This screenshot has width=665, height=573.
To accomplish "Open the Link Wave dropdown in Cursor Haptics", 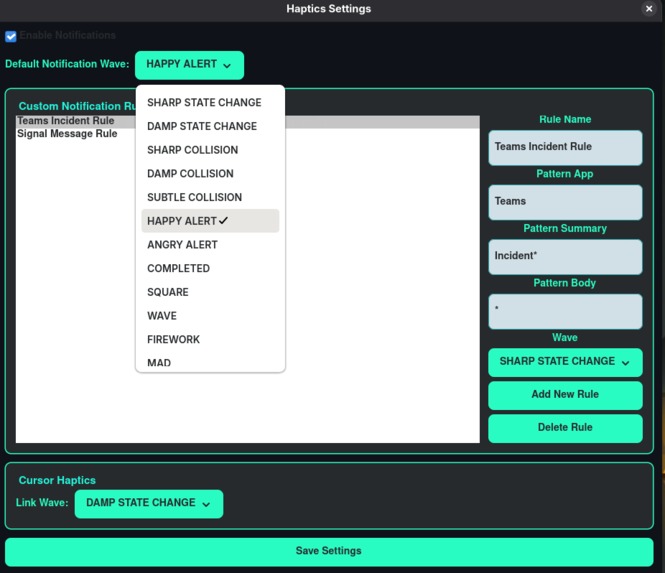I will pyautogui.click(x=149, y=503).
